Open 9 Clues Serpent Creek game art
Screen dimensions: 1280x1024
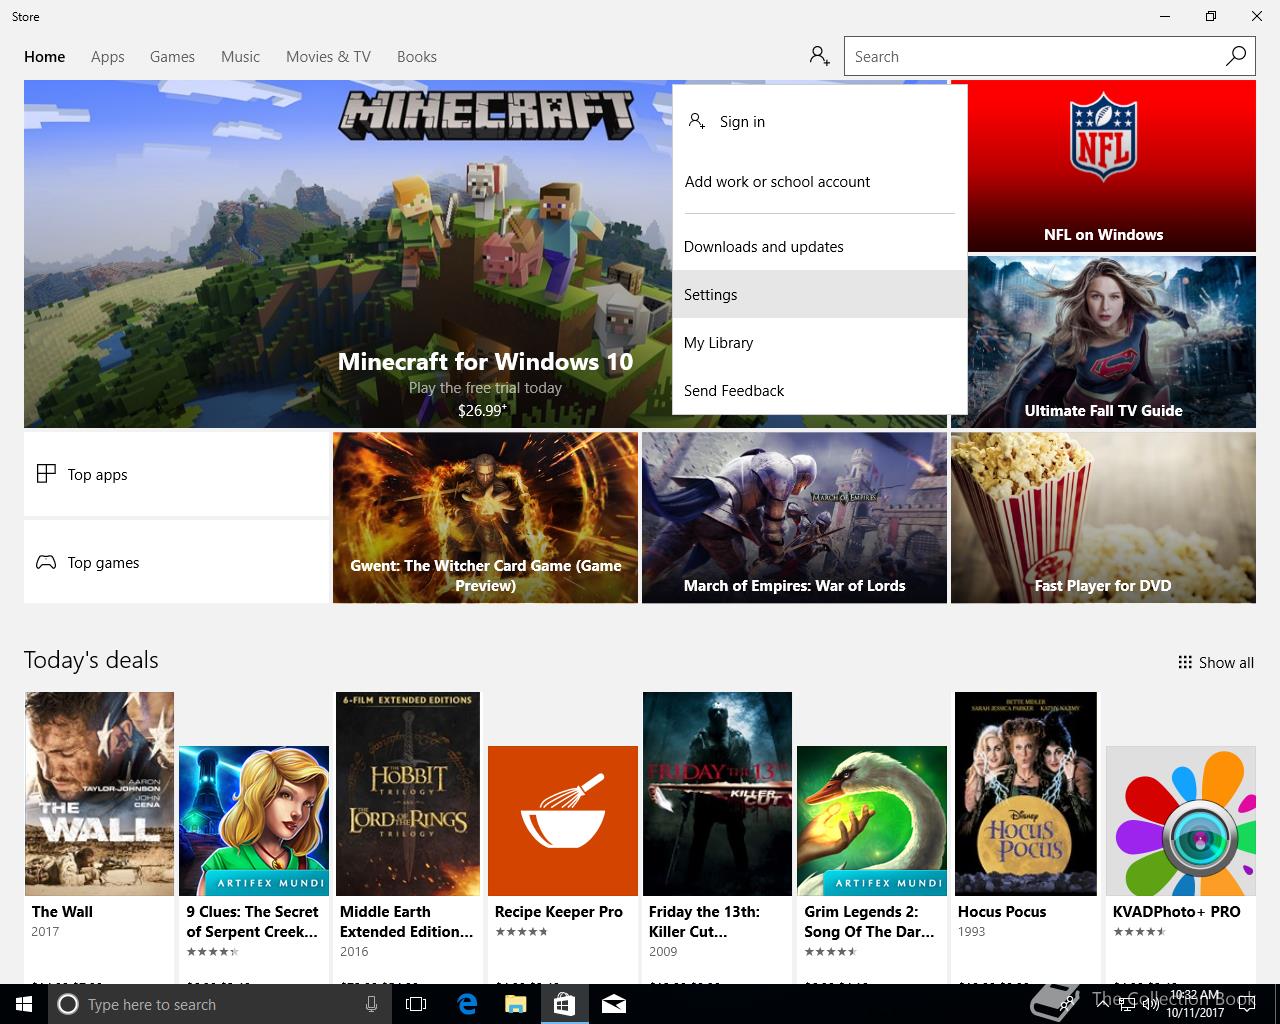254,820
